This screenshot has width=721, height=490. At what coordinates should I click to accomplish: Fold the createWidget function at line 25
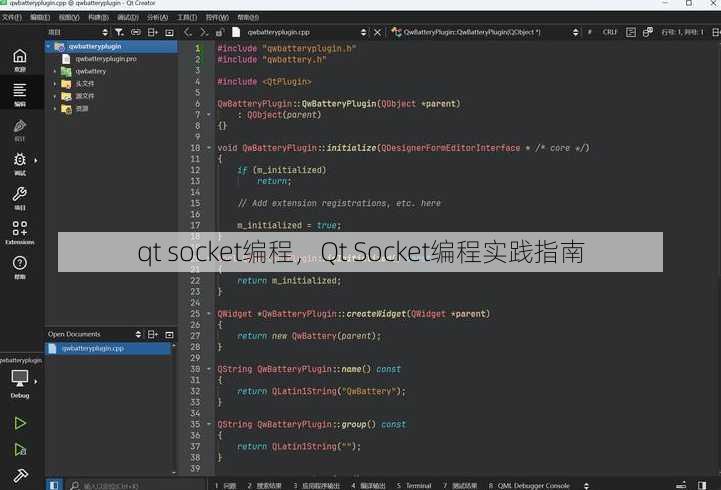[209, 313]
